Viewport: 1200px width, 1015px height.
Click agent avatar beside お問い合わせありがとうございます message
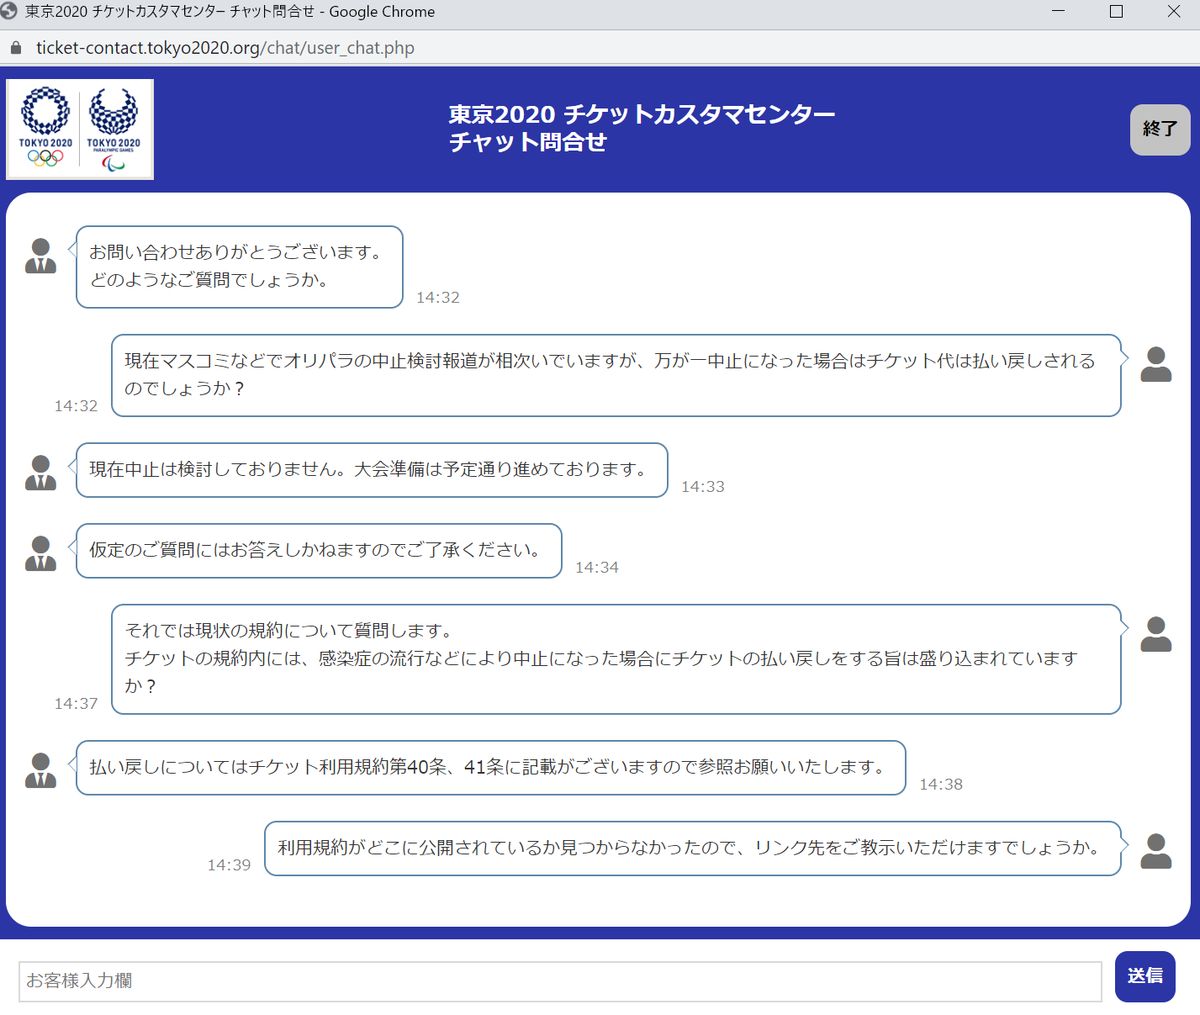[x=40, y=256]
